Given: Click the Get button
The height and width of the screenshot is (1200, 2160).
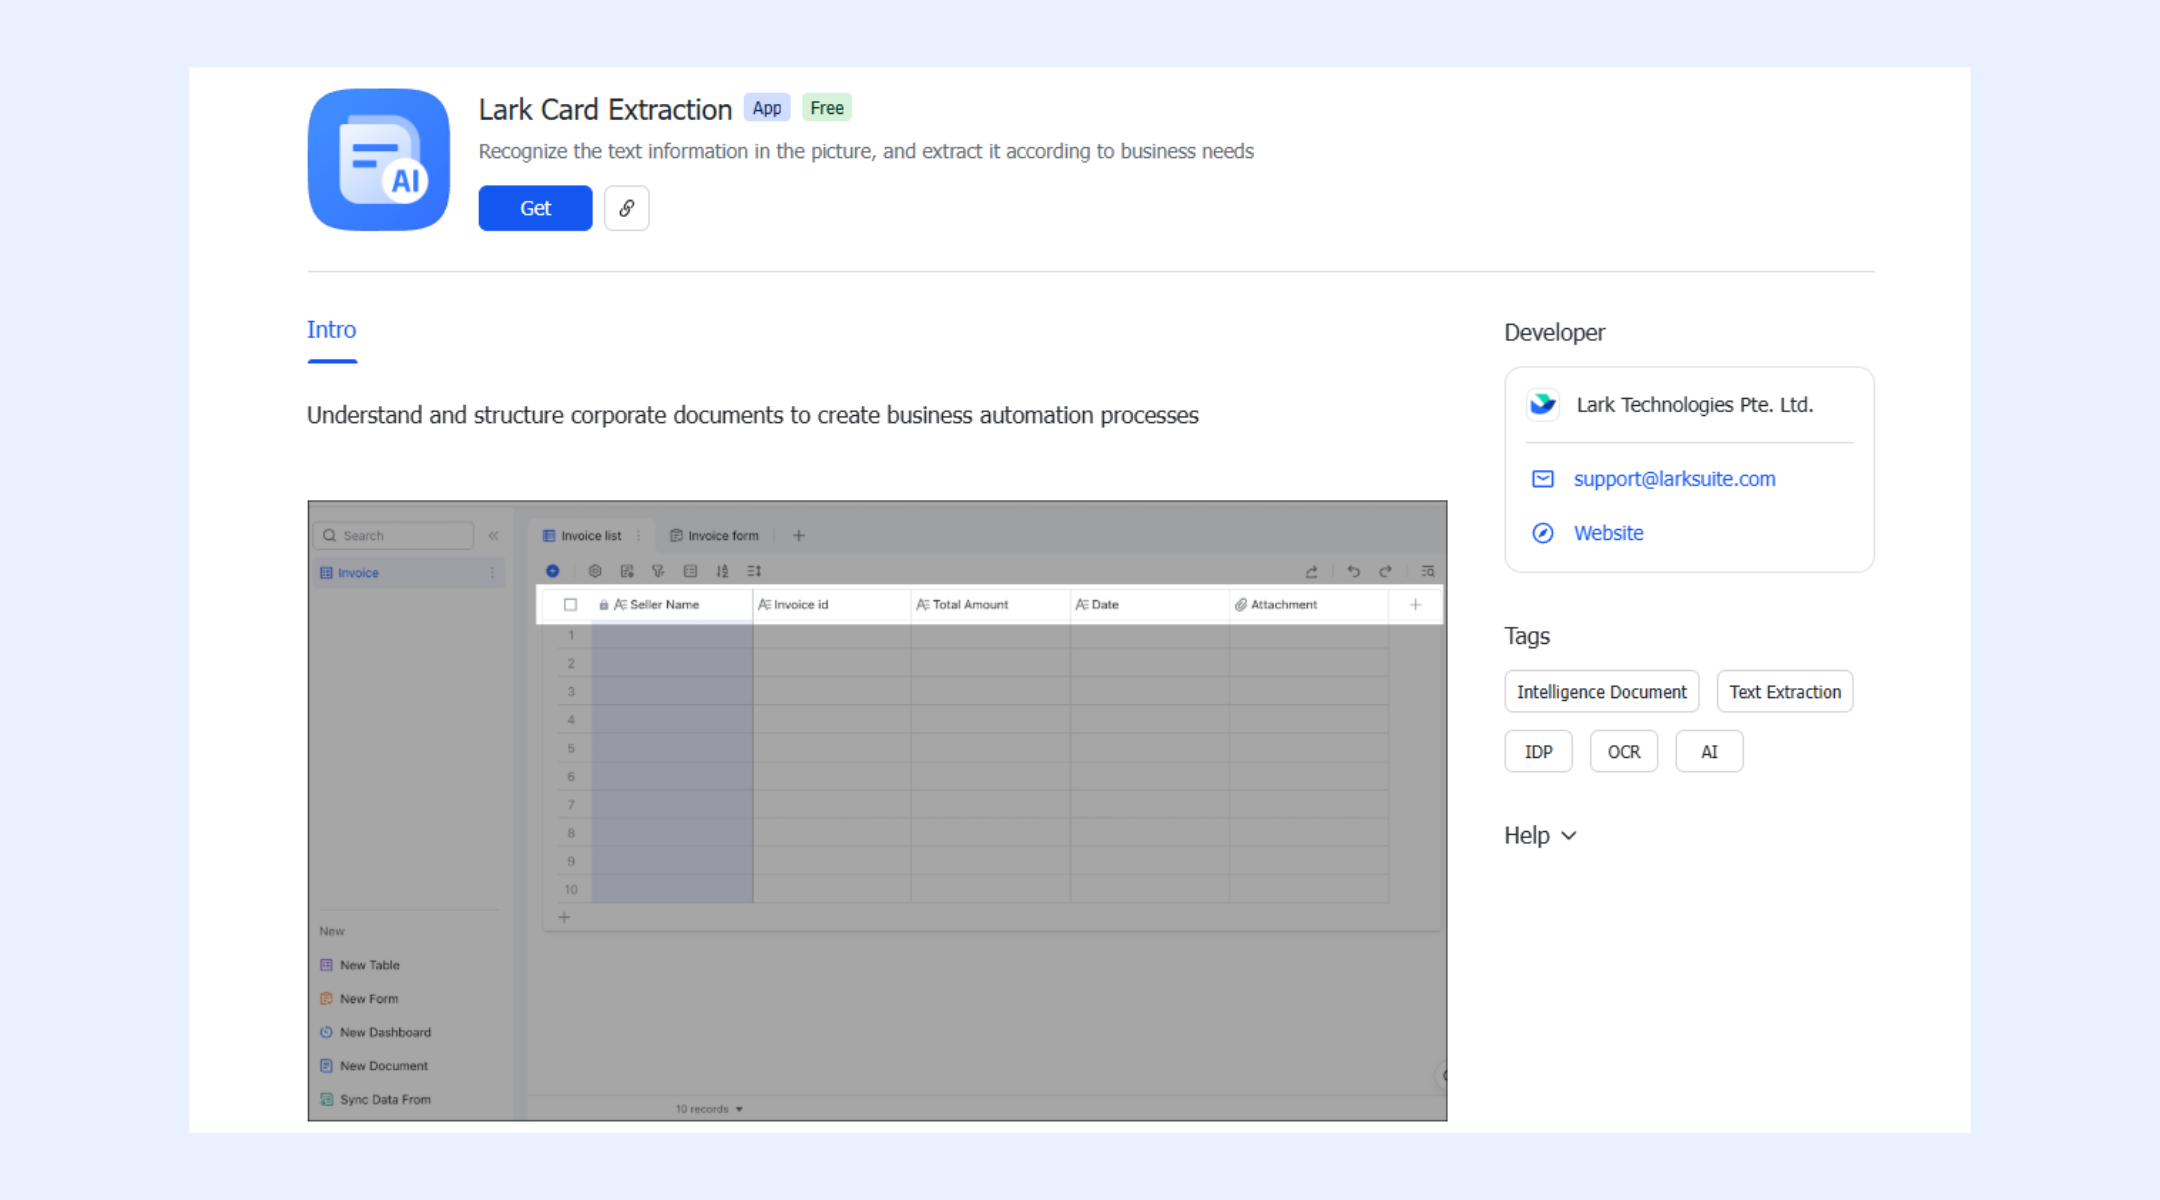Looking at the screenshot, I should [x=535, y=208].
